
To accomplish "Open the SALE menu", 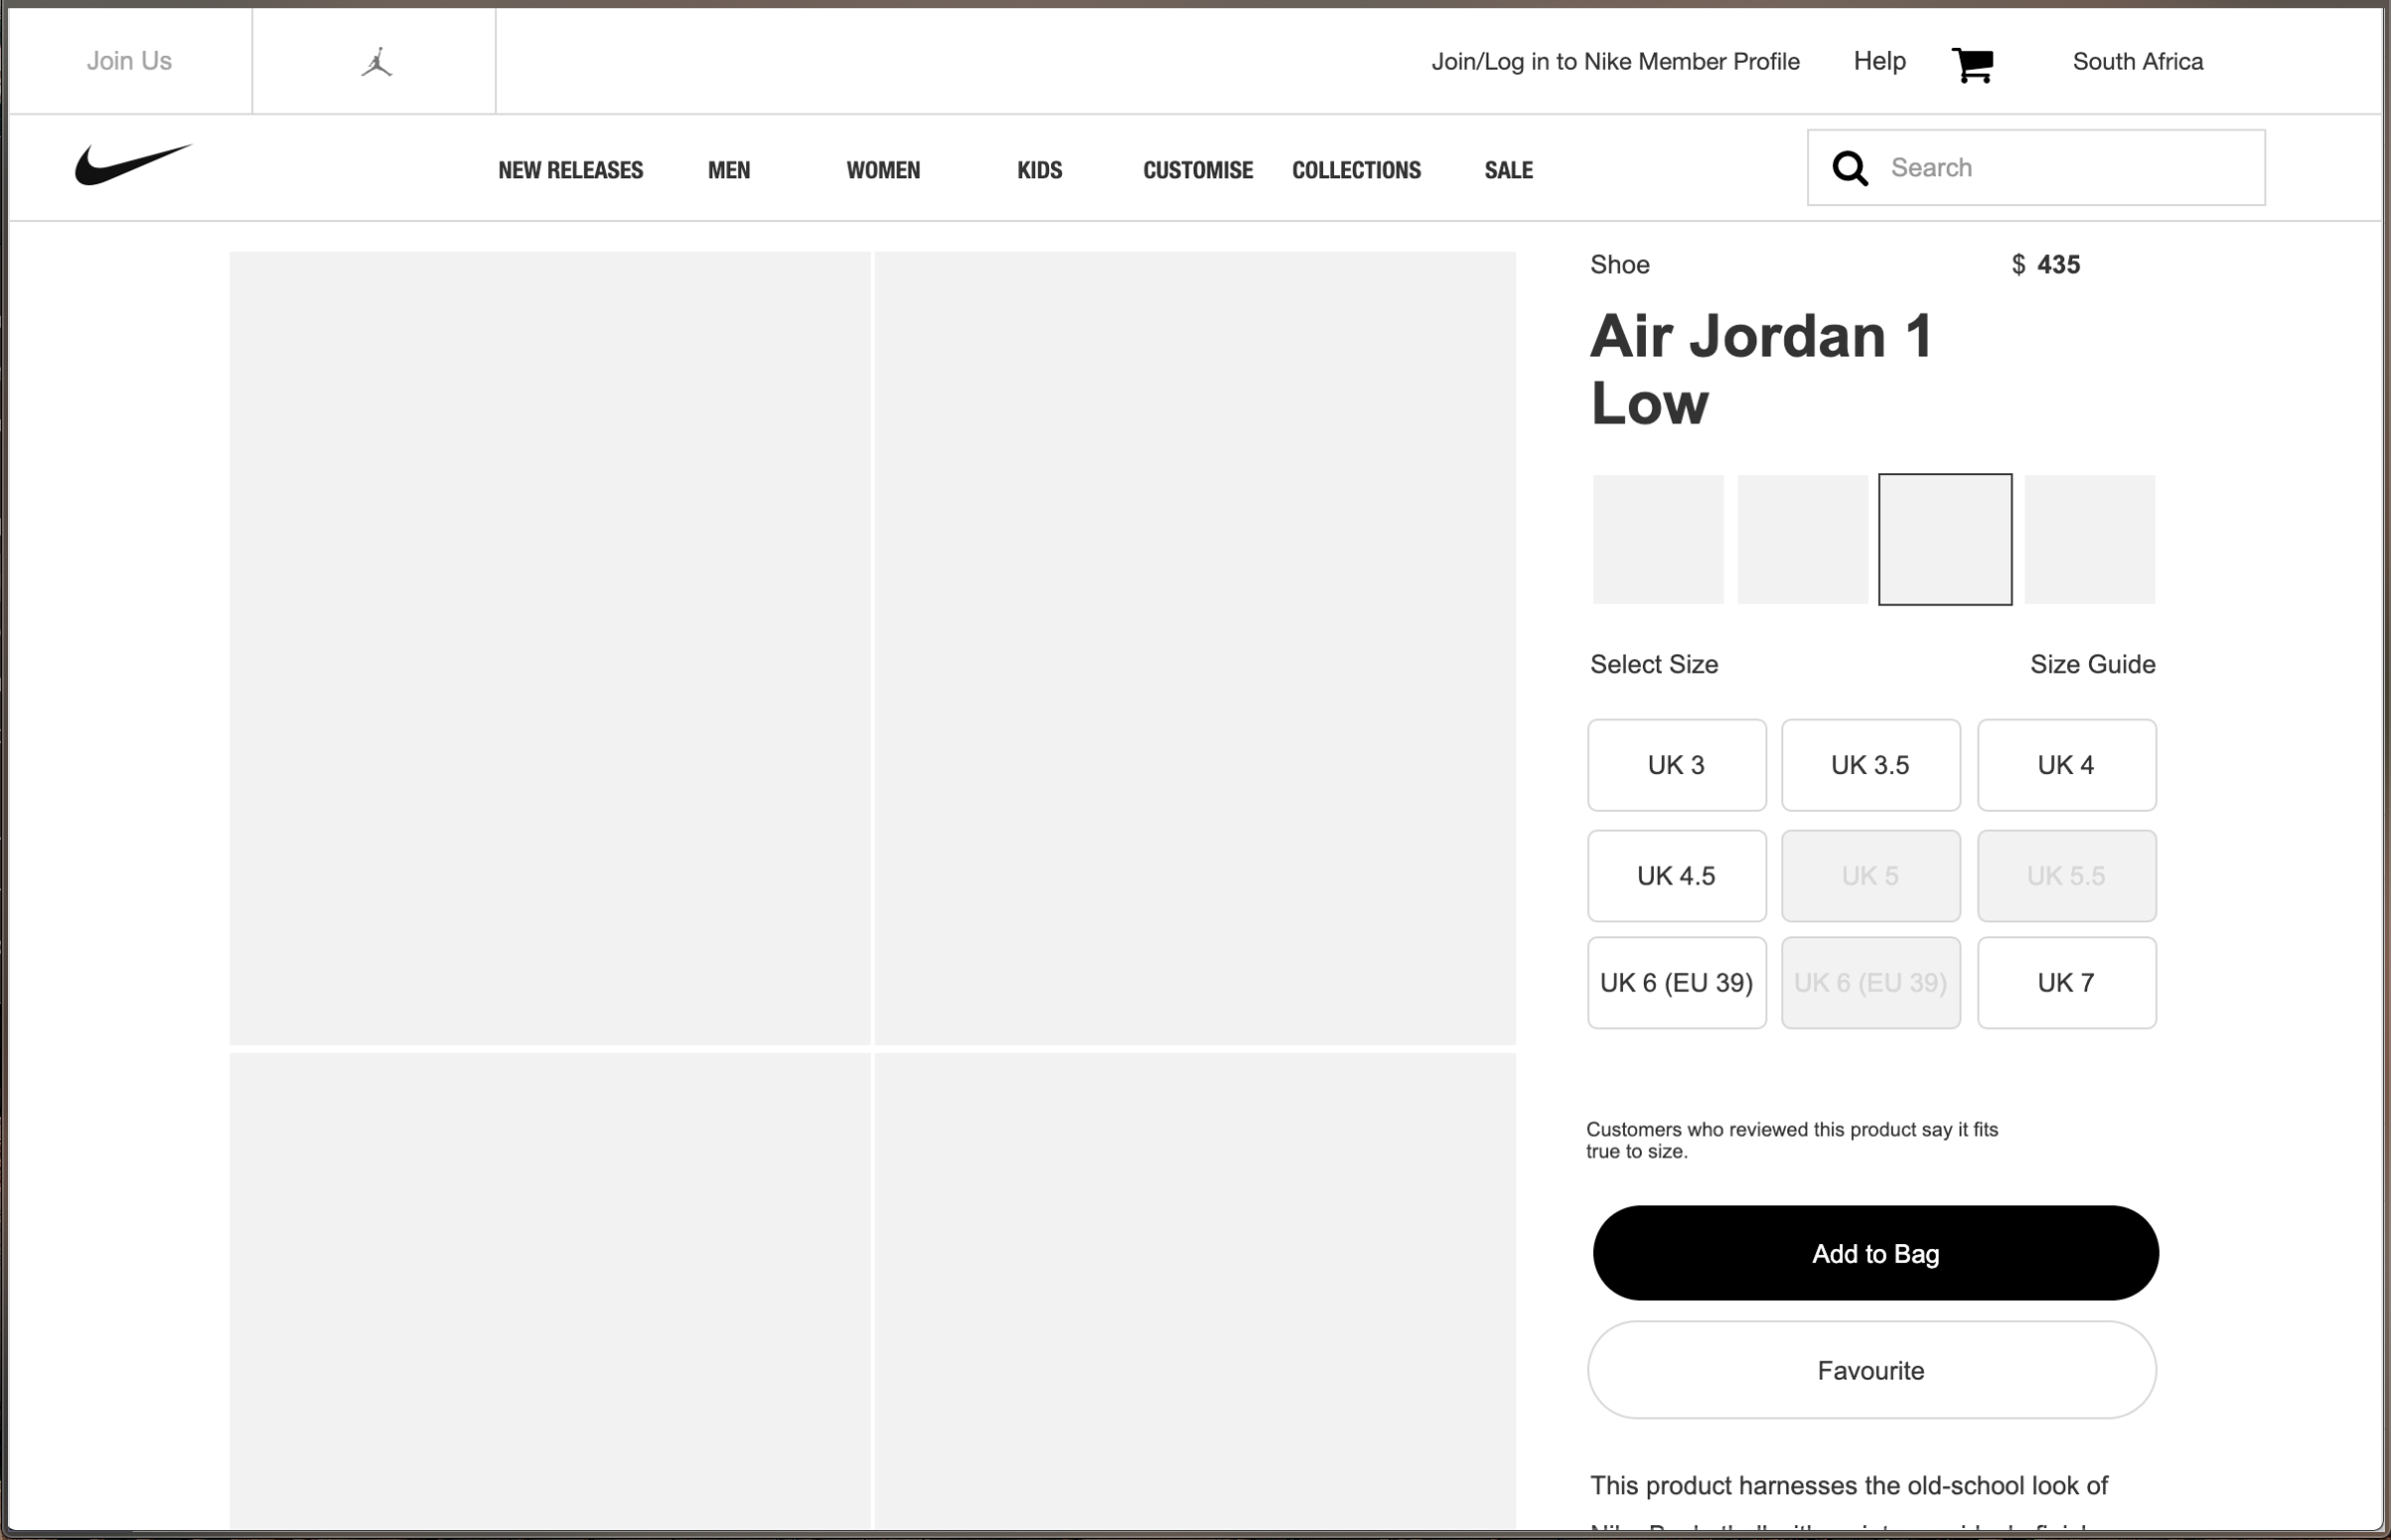I will [1509, 170].
